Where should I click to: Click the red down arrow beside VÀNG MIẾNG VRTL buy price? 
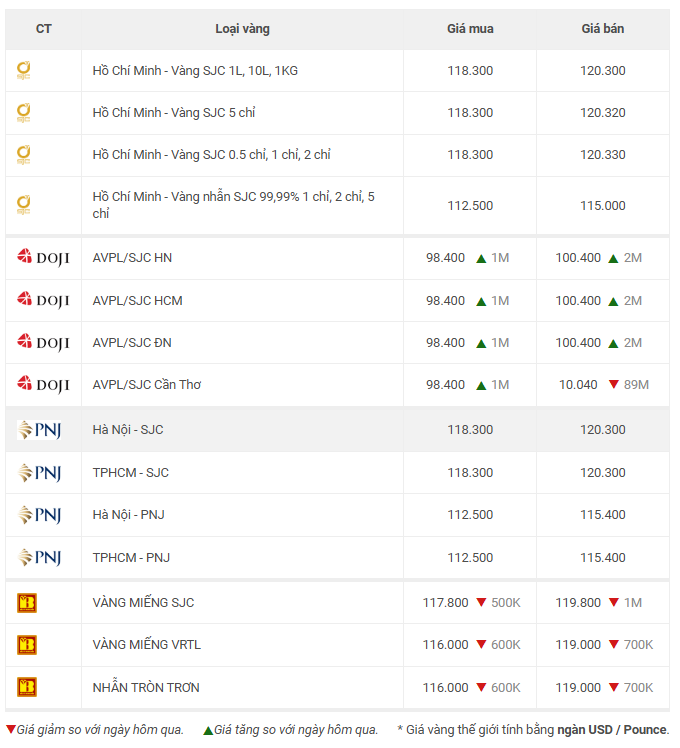481,644
